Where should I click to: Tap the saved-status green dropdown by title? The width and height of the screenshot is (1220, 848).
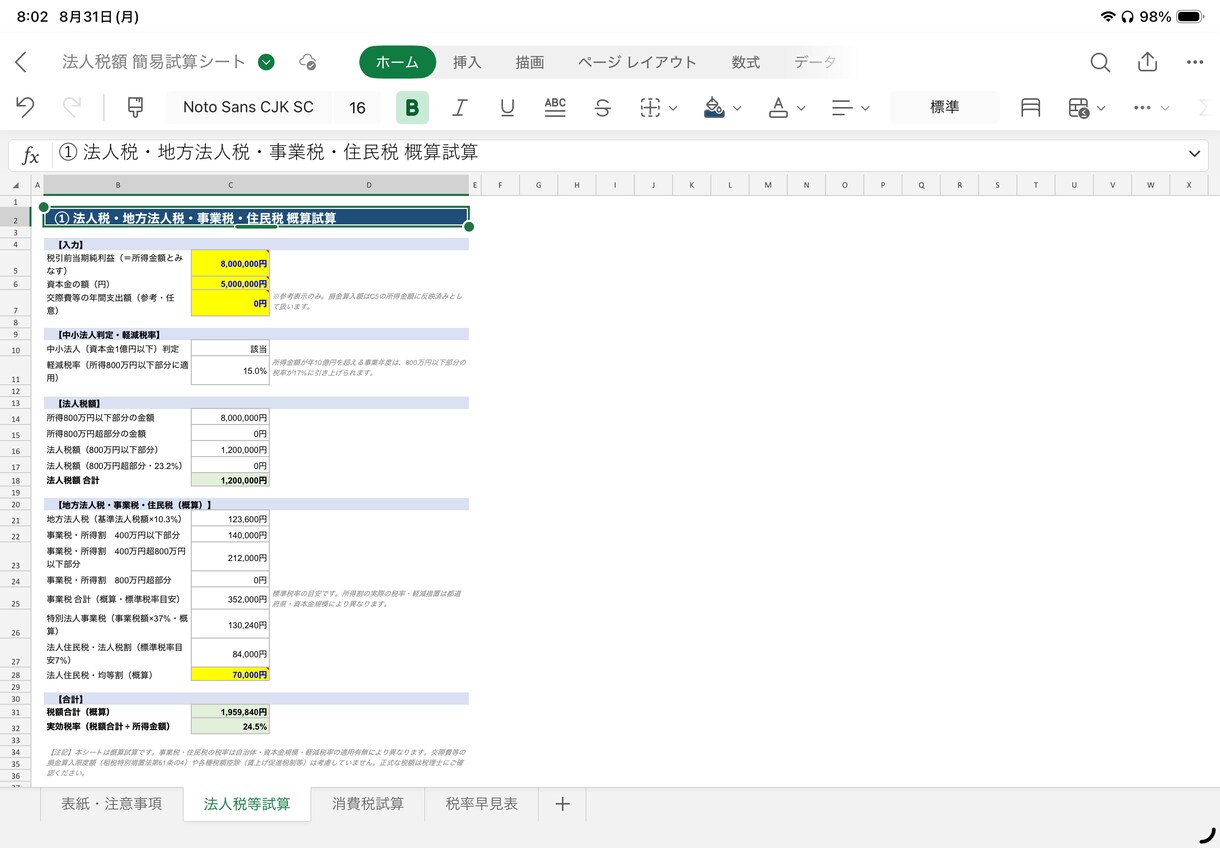click(x=266, y=62)
